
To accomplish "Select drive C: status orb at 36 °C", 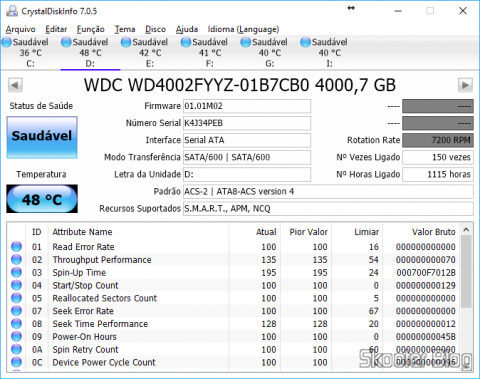I will [7, 42].
